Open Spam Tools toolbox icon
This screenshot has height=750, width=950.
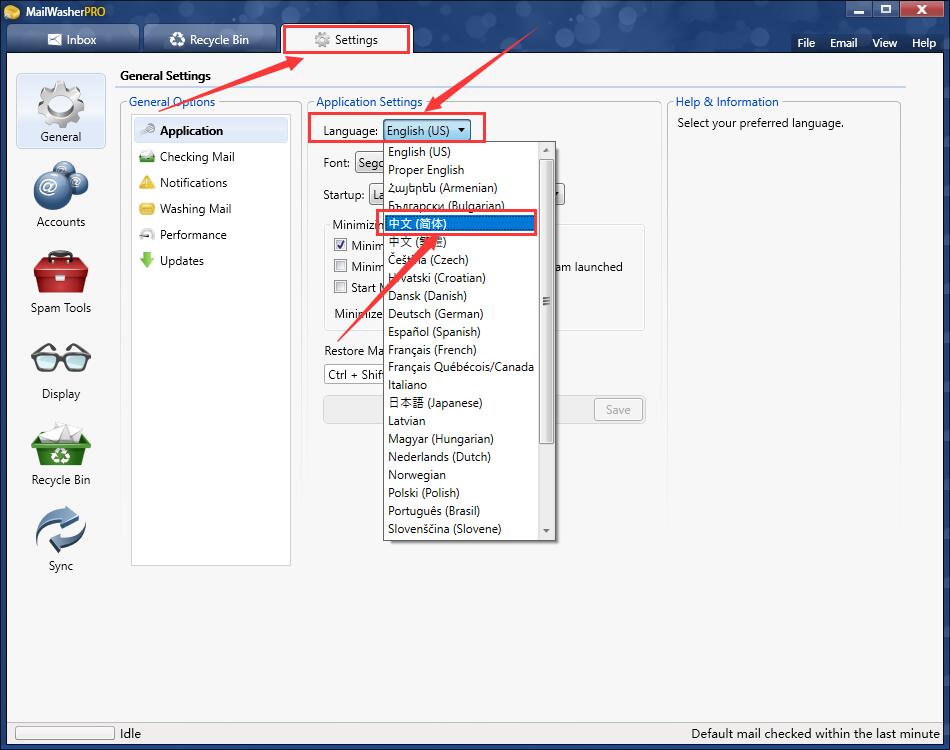[x=61, y=272]
